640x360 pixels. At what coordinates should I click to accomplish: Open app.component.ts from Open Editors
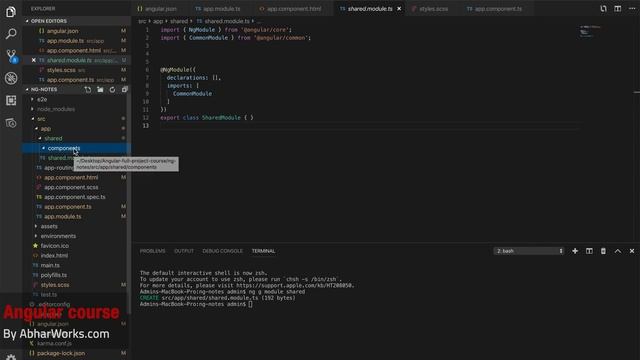pos(76,80)
